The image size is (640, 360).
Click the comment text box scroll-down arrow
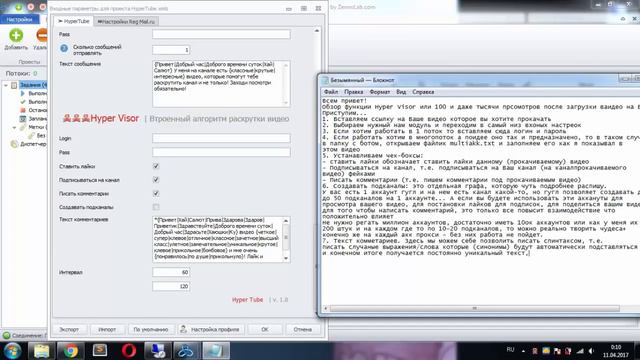point(286,258)
